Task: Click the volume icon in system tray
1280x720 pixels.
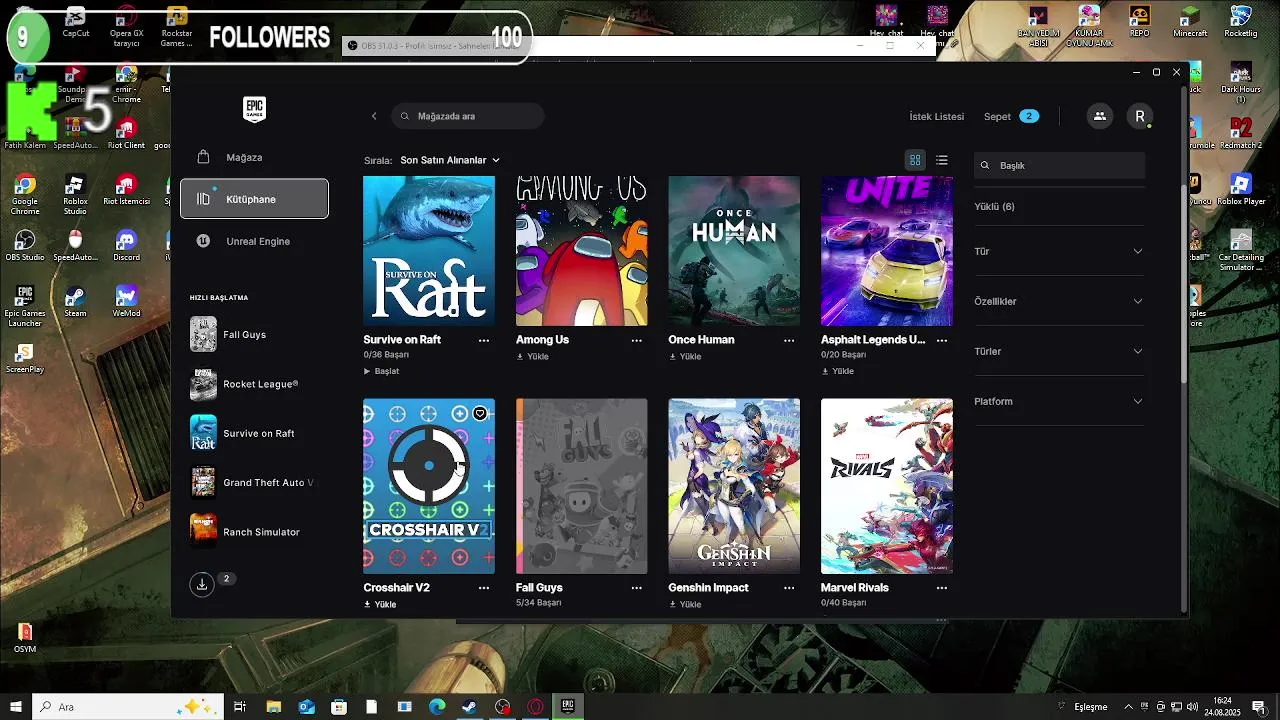Action: click(x=1192, y=707)
